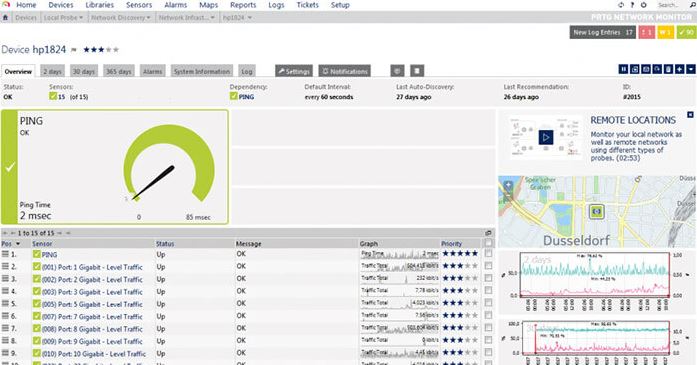The width and height of the screenshot is (697, 365).
Task: Tick the checkbox for the PING sensor row
Action: [x=488, y=253]
